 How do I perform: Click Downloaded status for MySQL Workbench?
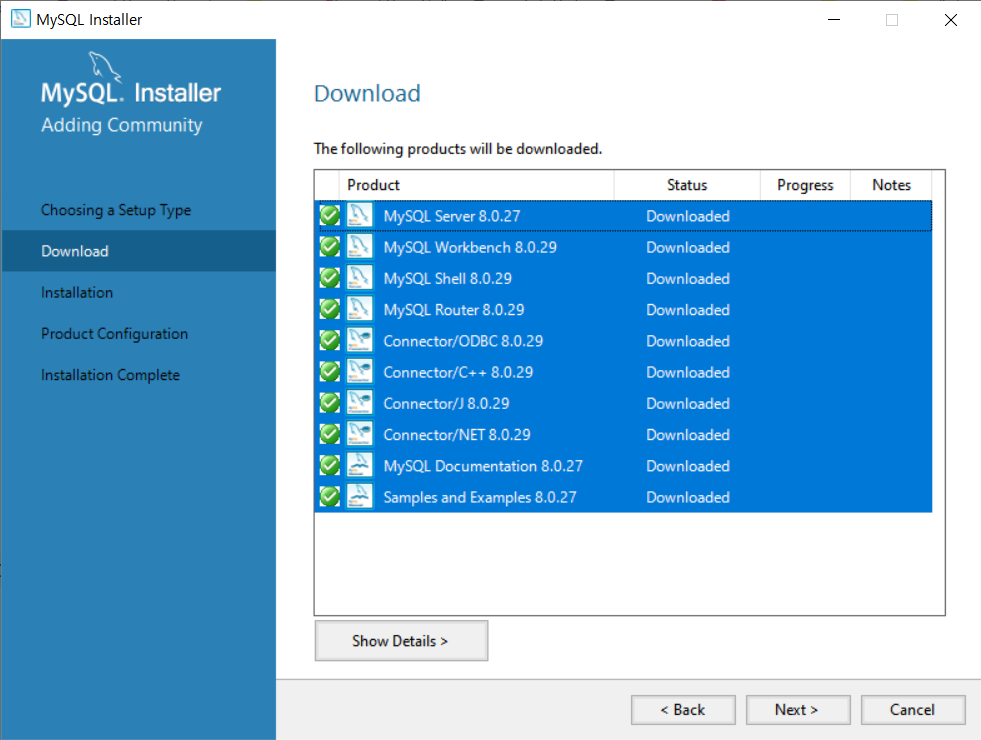[688, 248]
